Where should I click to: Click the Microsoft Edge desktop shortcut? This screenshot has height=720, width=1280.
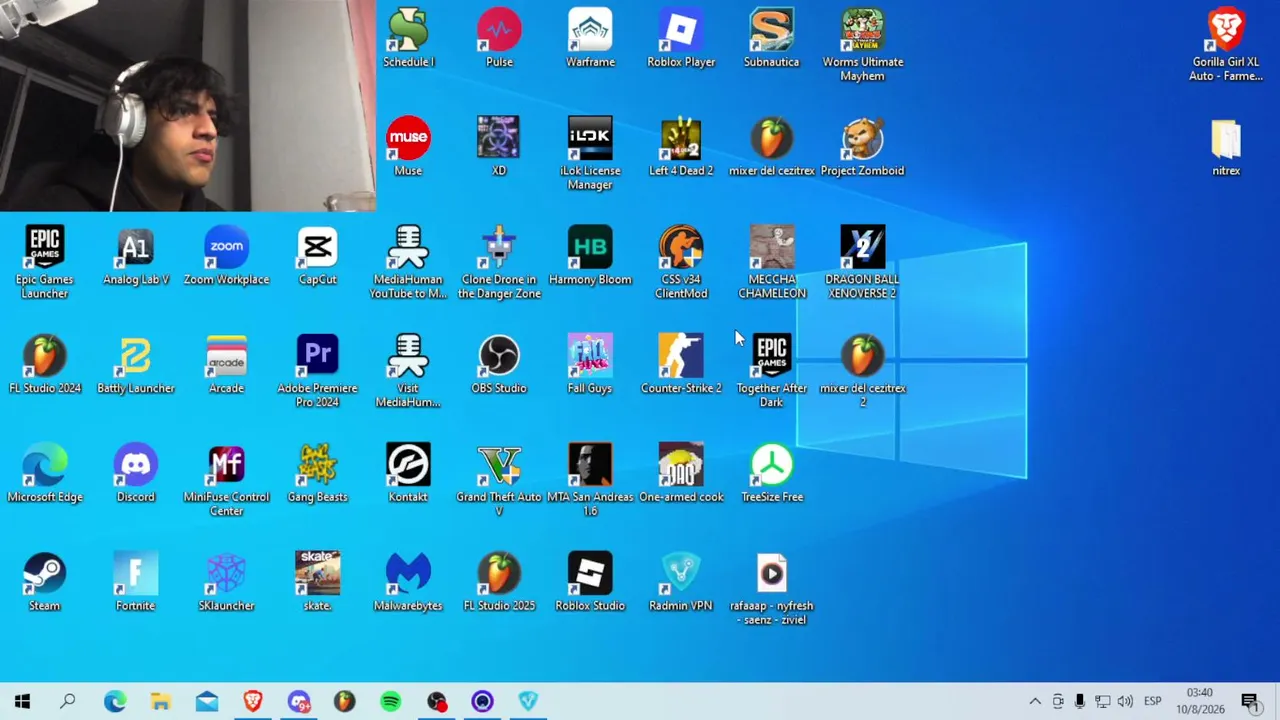click(x=45, y=474)
